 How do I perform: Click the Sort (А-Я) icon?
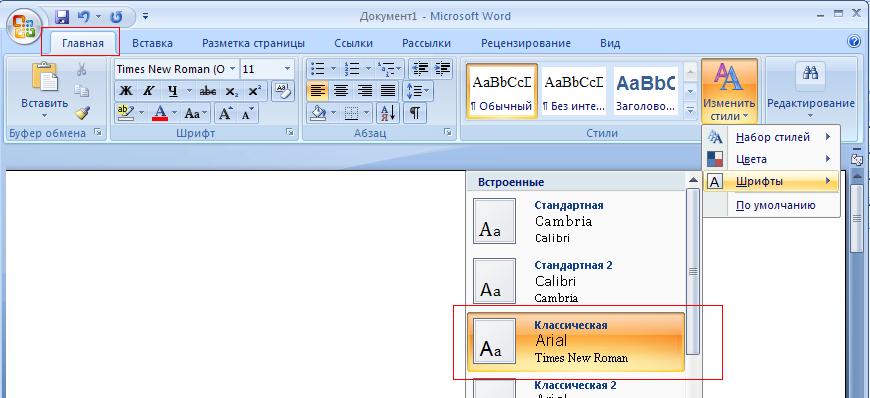tap(388, 113)
